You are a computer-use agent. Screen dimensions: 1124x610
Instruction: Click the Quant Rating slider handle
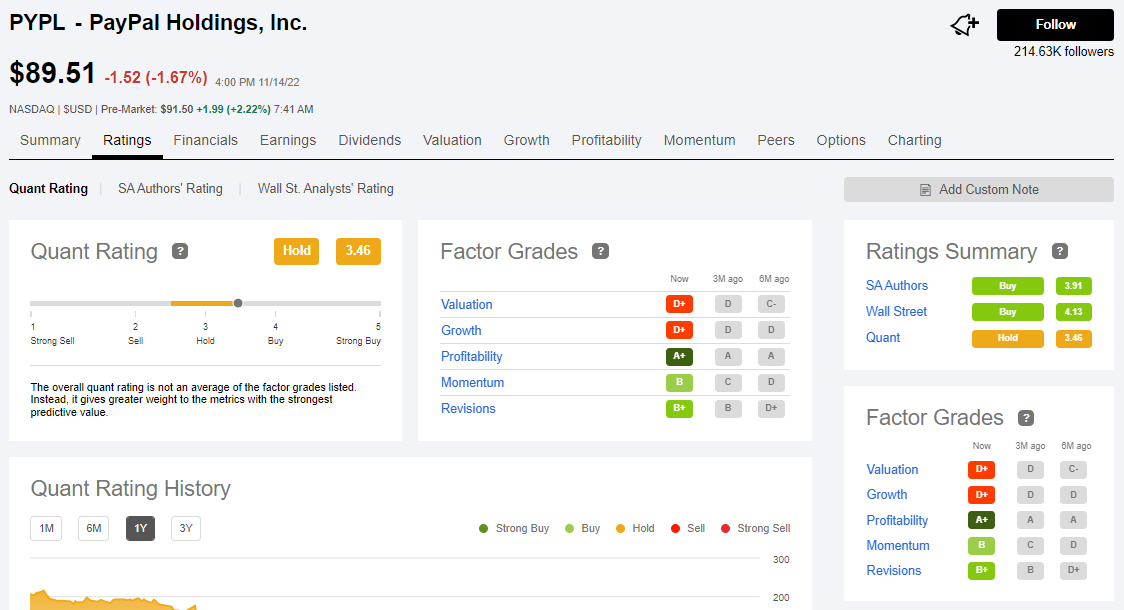click(238, 303)
